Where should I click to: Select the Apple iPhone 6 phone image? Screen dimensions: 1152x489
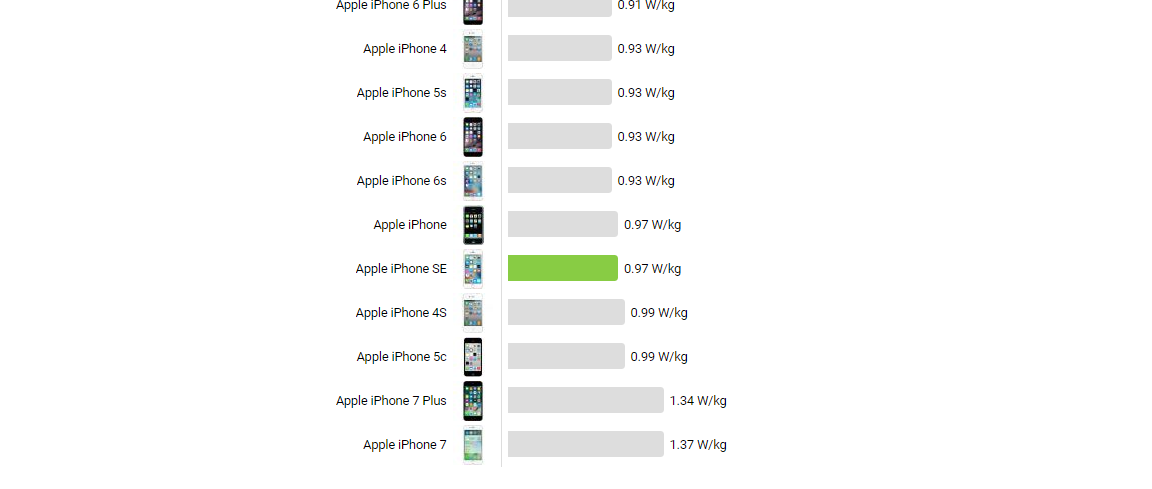473,137
